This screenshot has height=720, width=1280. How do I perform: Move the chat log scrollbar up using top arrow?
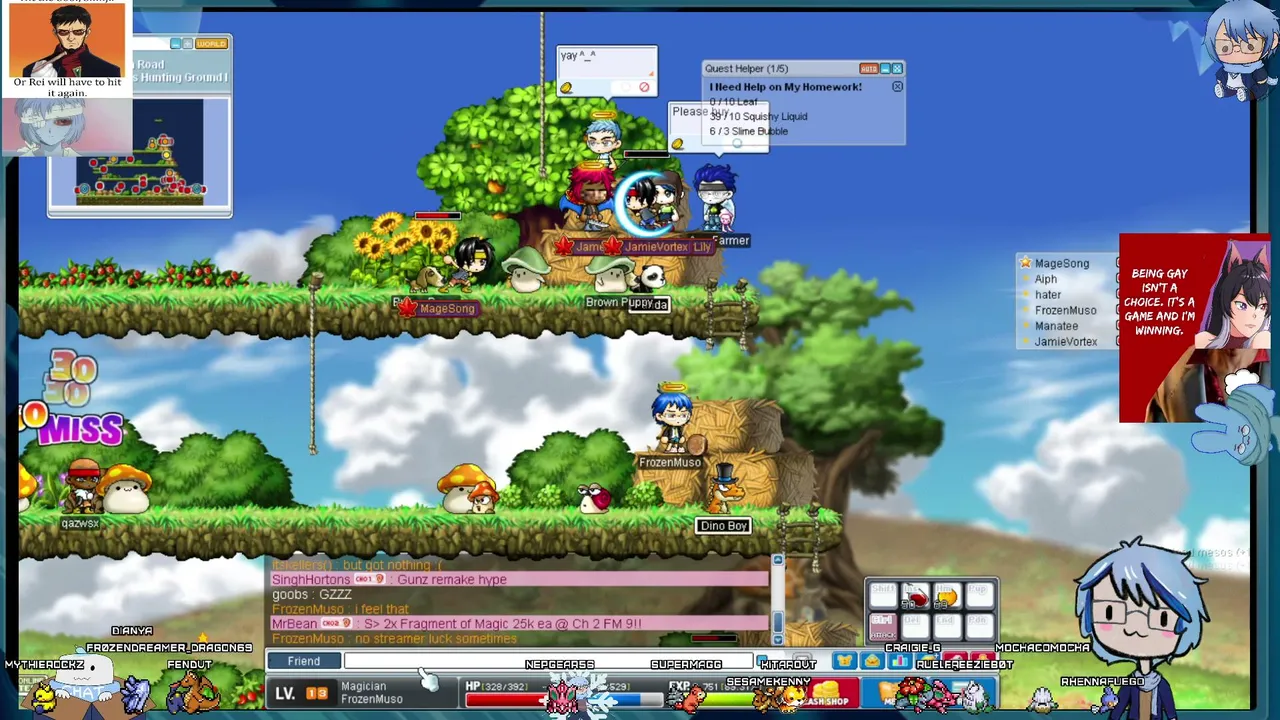tap(777, 561)
